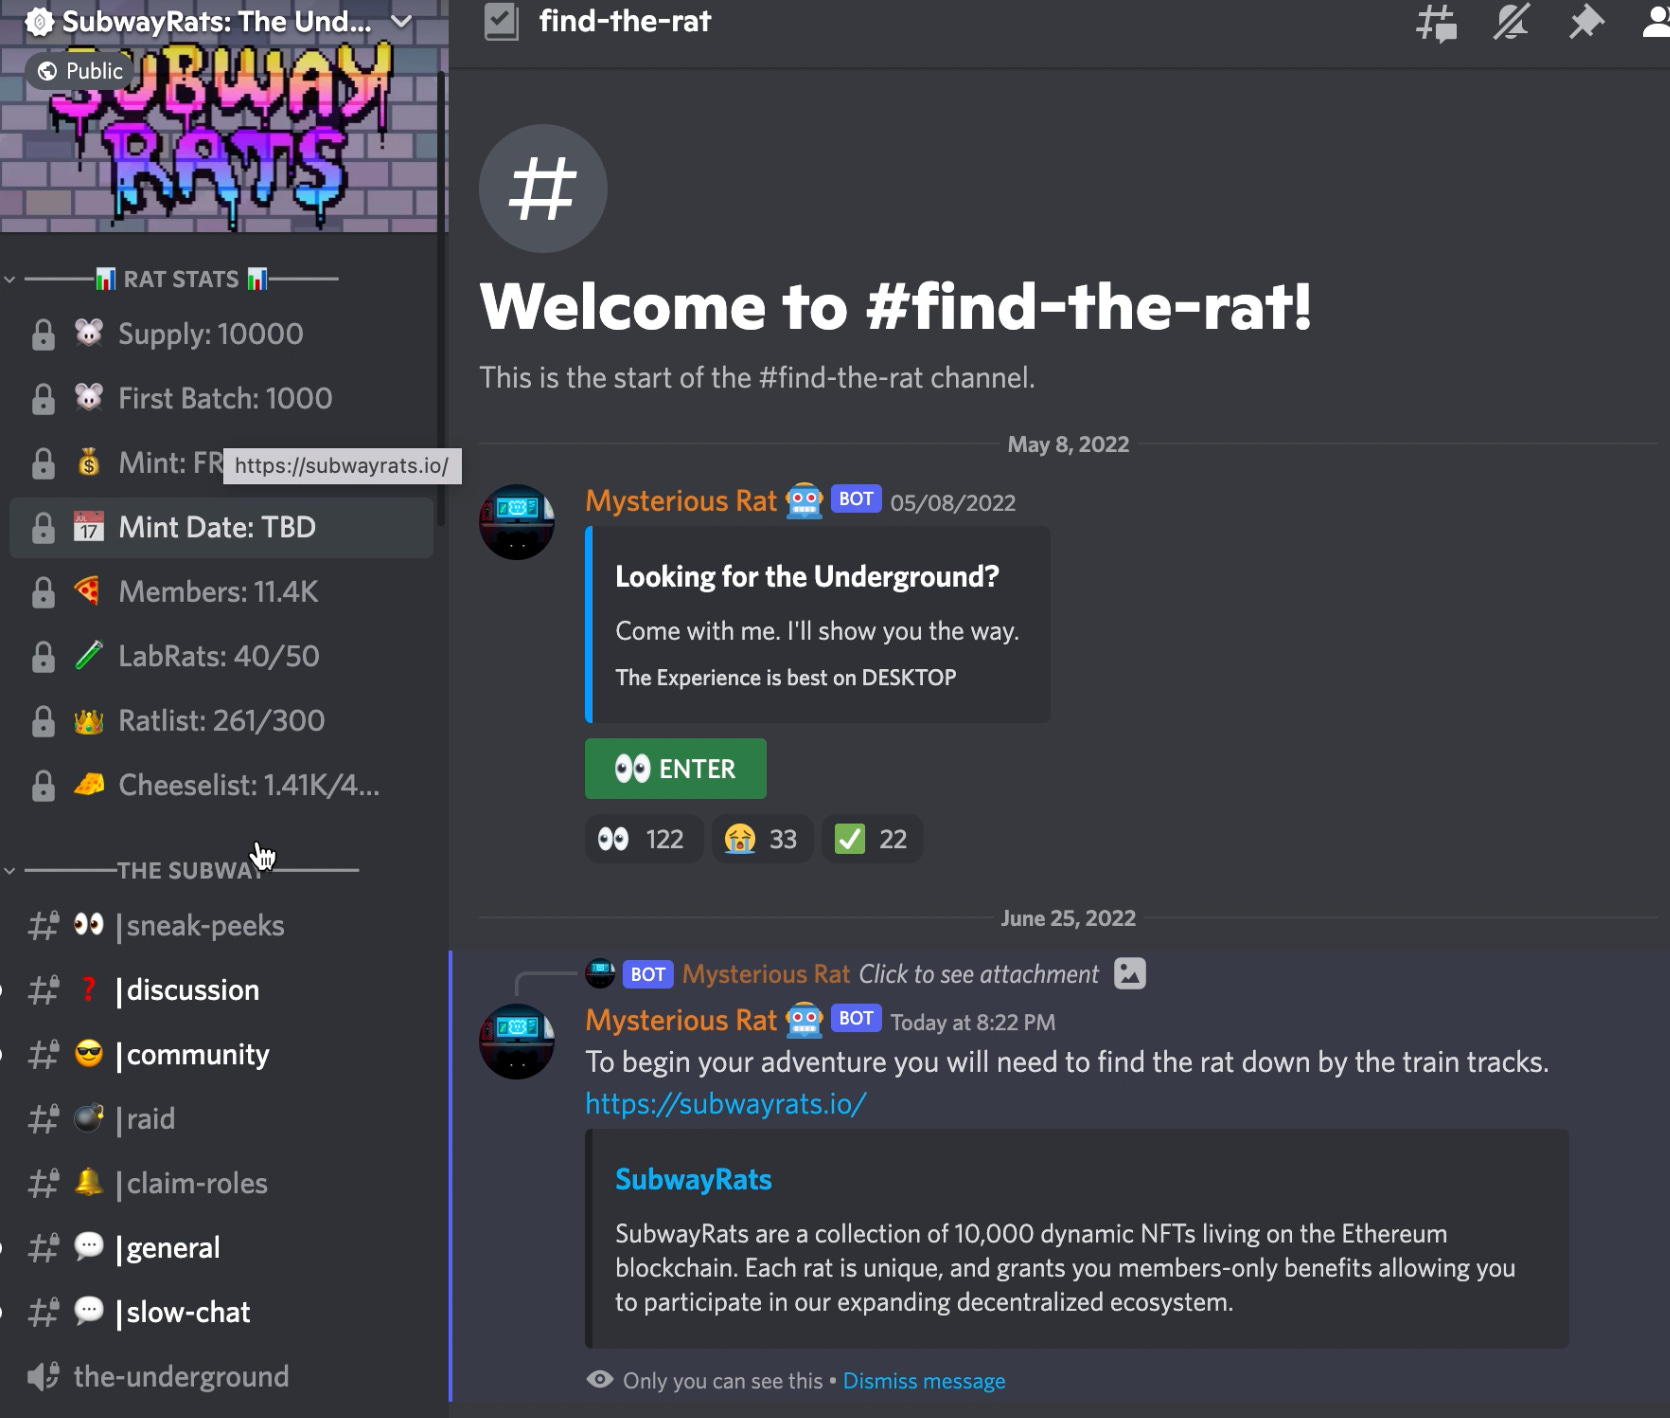The image size is (1670, 1418).
Task: Click the 'Click to see attachment' reply text
Action: 979,974
